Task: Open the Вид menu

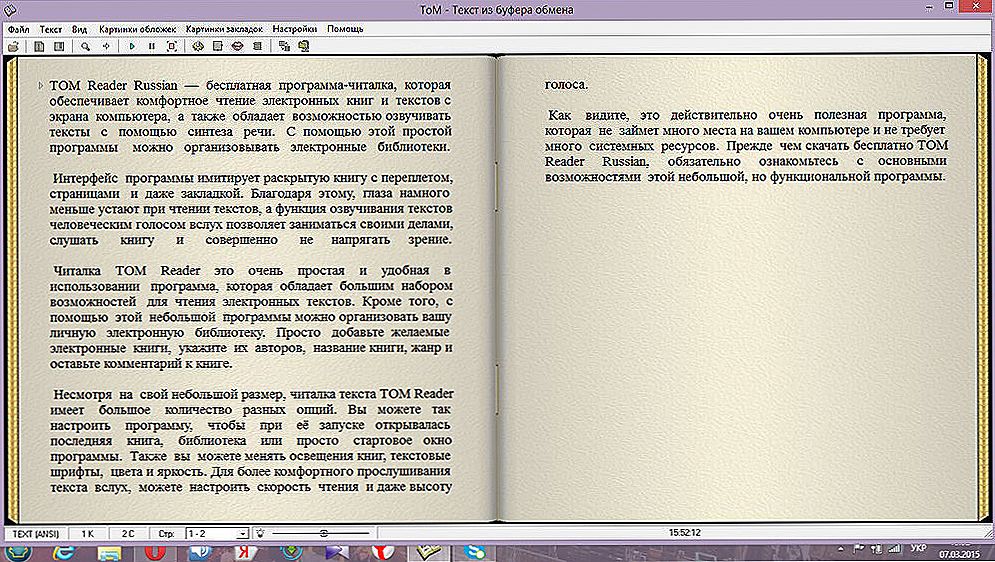Action: point(79,29)
